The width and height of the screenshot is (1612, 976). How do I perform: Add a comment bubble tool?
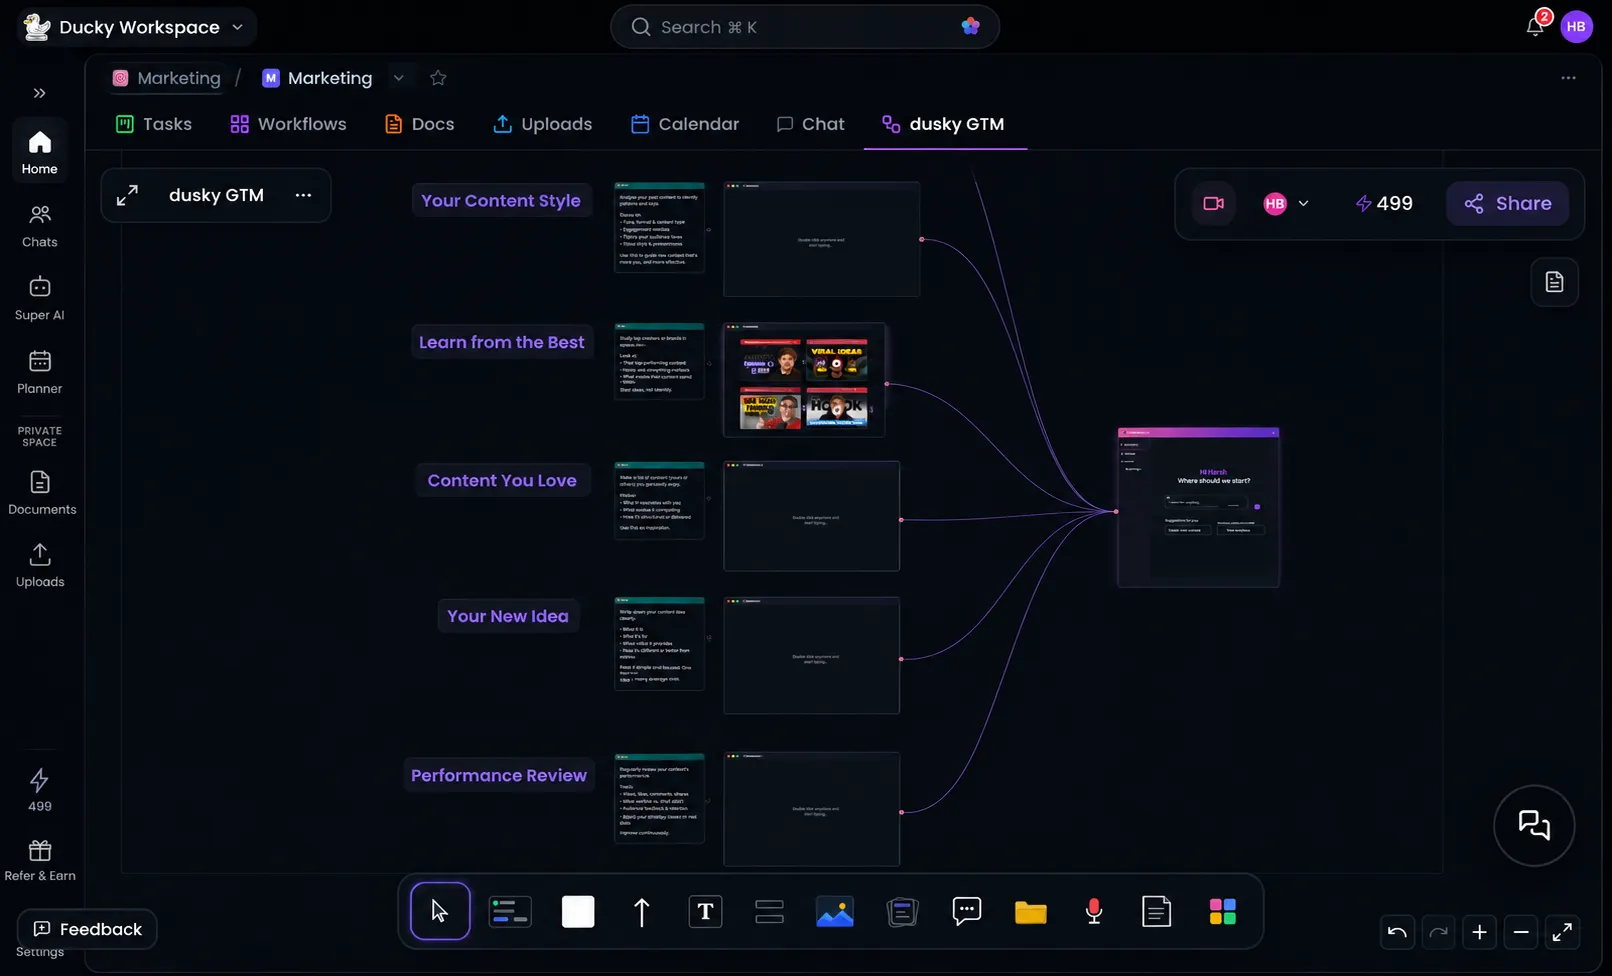coord(967,911)
